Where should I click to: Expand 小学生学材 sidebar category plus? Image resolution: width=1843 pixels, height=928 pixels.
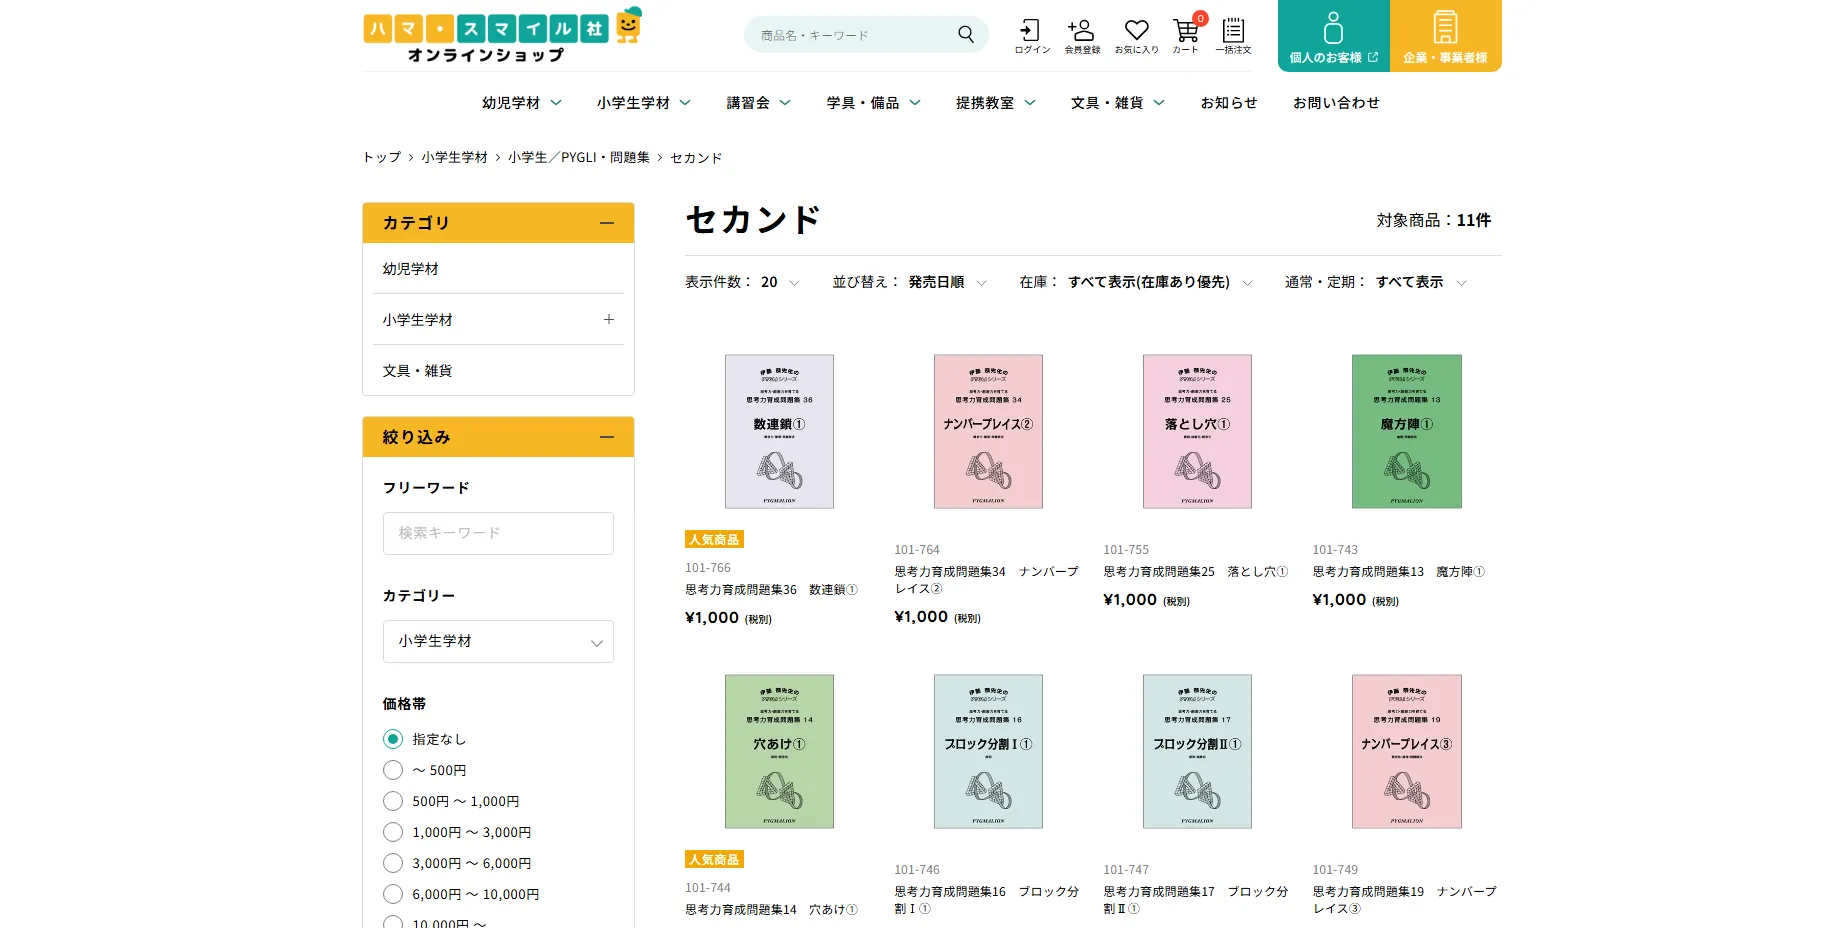click(608, 320)
